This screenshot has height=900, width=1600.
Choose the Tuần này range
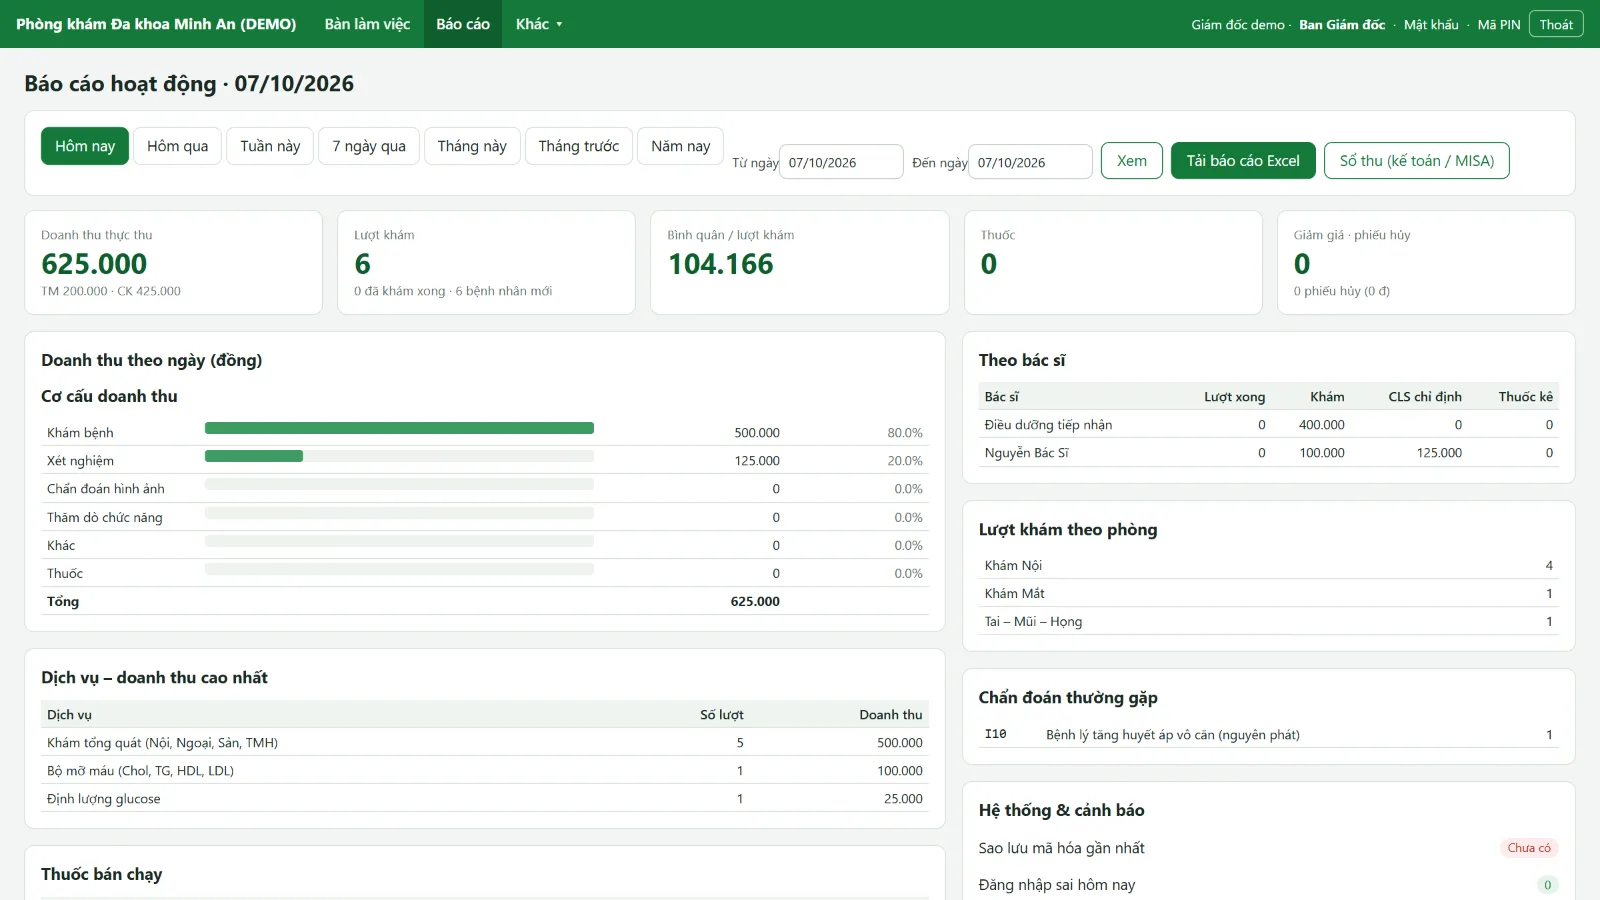click(x=270, y=146)
